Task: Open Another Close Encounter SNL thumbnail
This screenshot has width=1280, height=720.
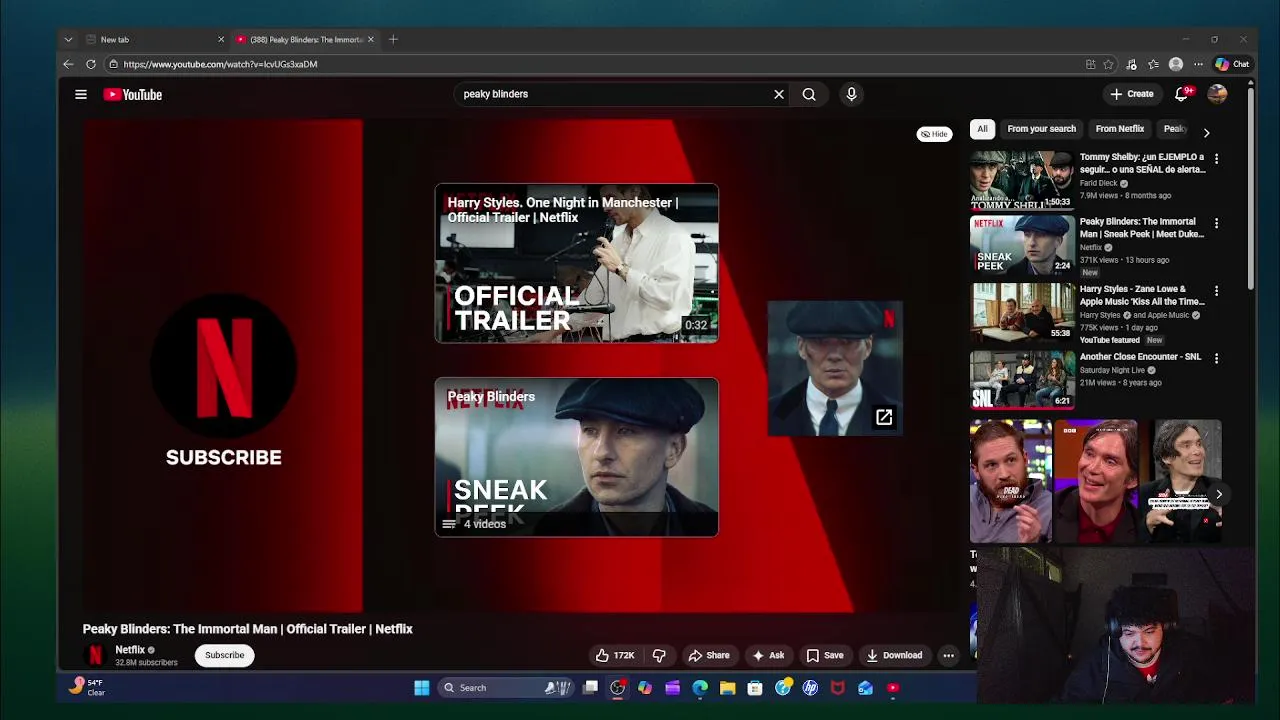Action: pos(1022,379)
